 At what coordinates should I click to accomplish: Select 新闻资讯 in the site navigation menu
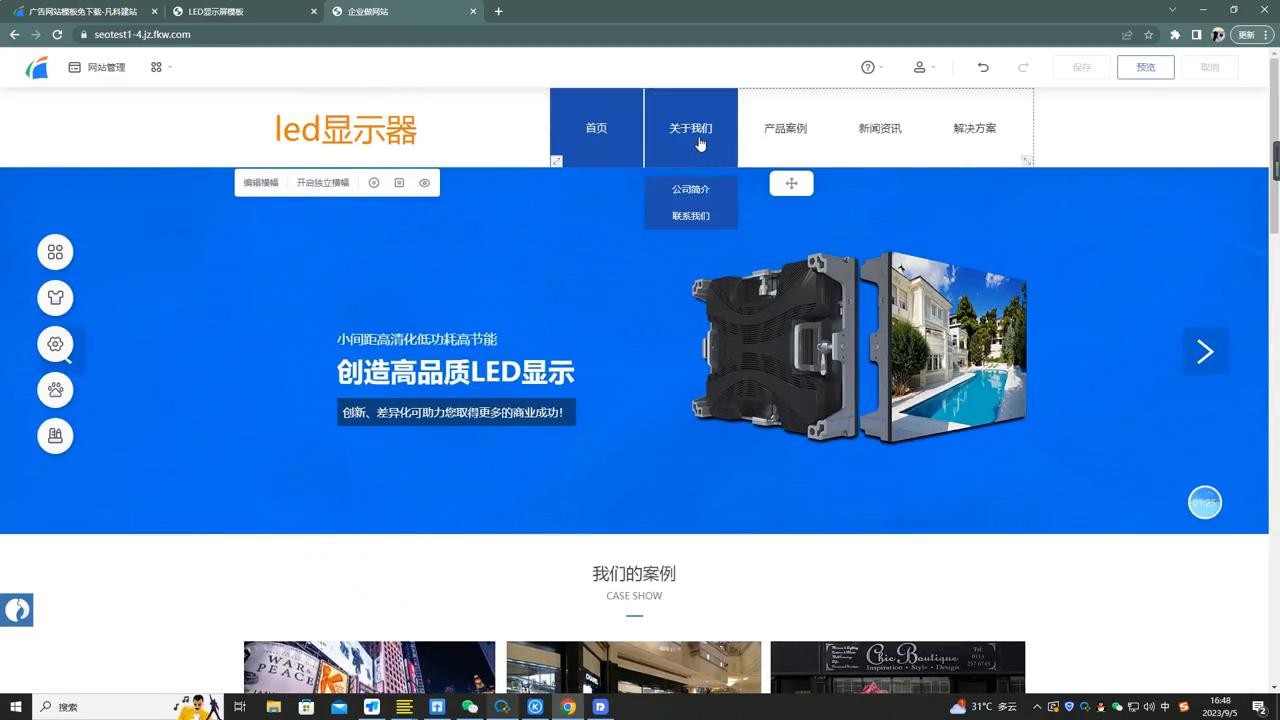point(879,128)
